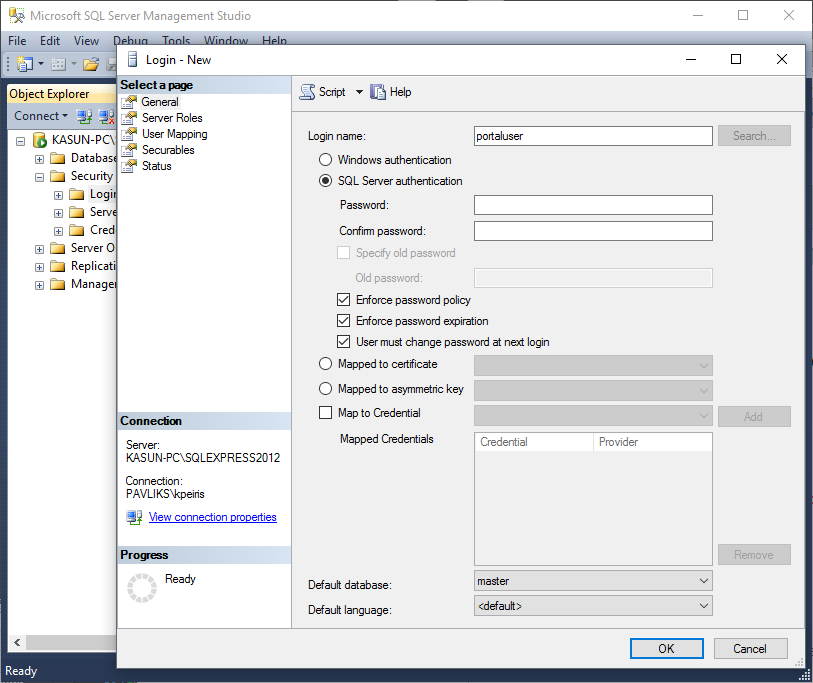Click the Credentials folder icon in tree

pyautogui.click(x=76, y=230)
